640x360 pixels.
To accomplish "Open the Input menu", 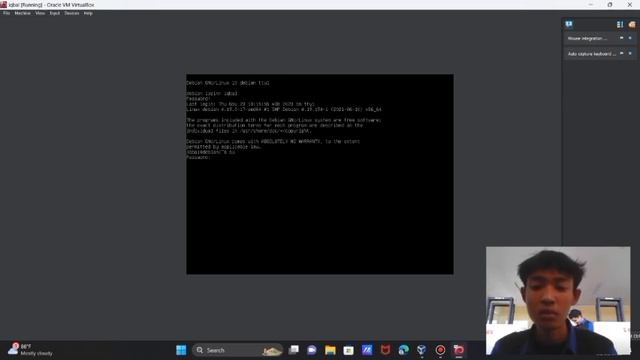I will 55,13.
